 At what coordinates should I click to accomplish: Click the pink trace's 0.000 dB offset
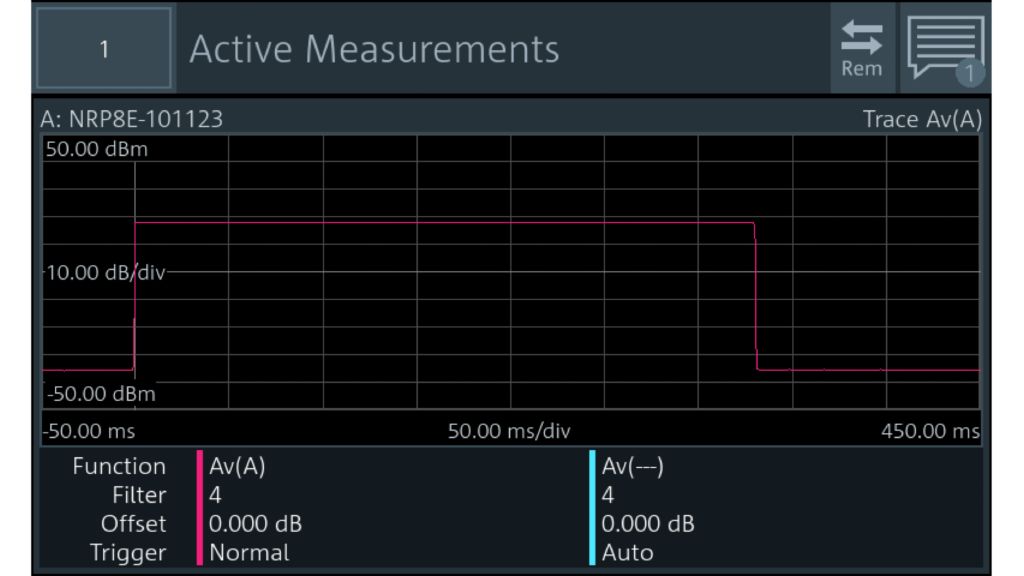(255, 524)
